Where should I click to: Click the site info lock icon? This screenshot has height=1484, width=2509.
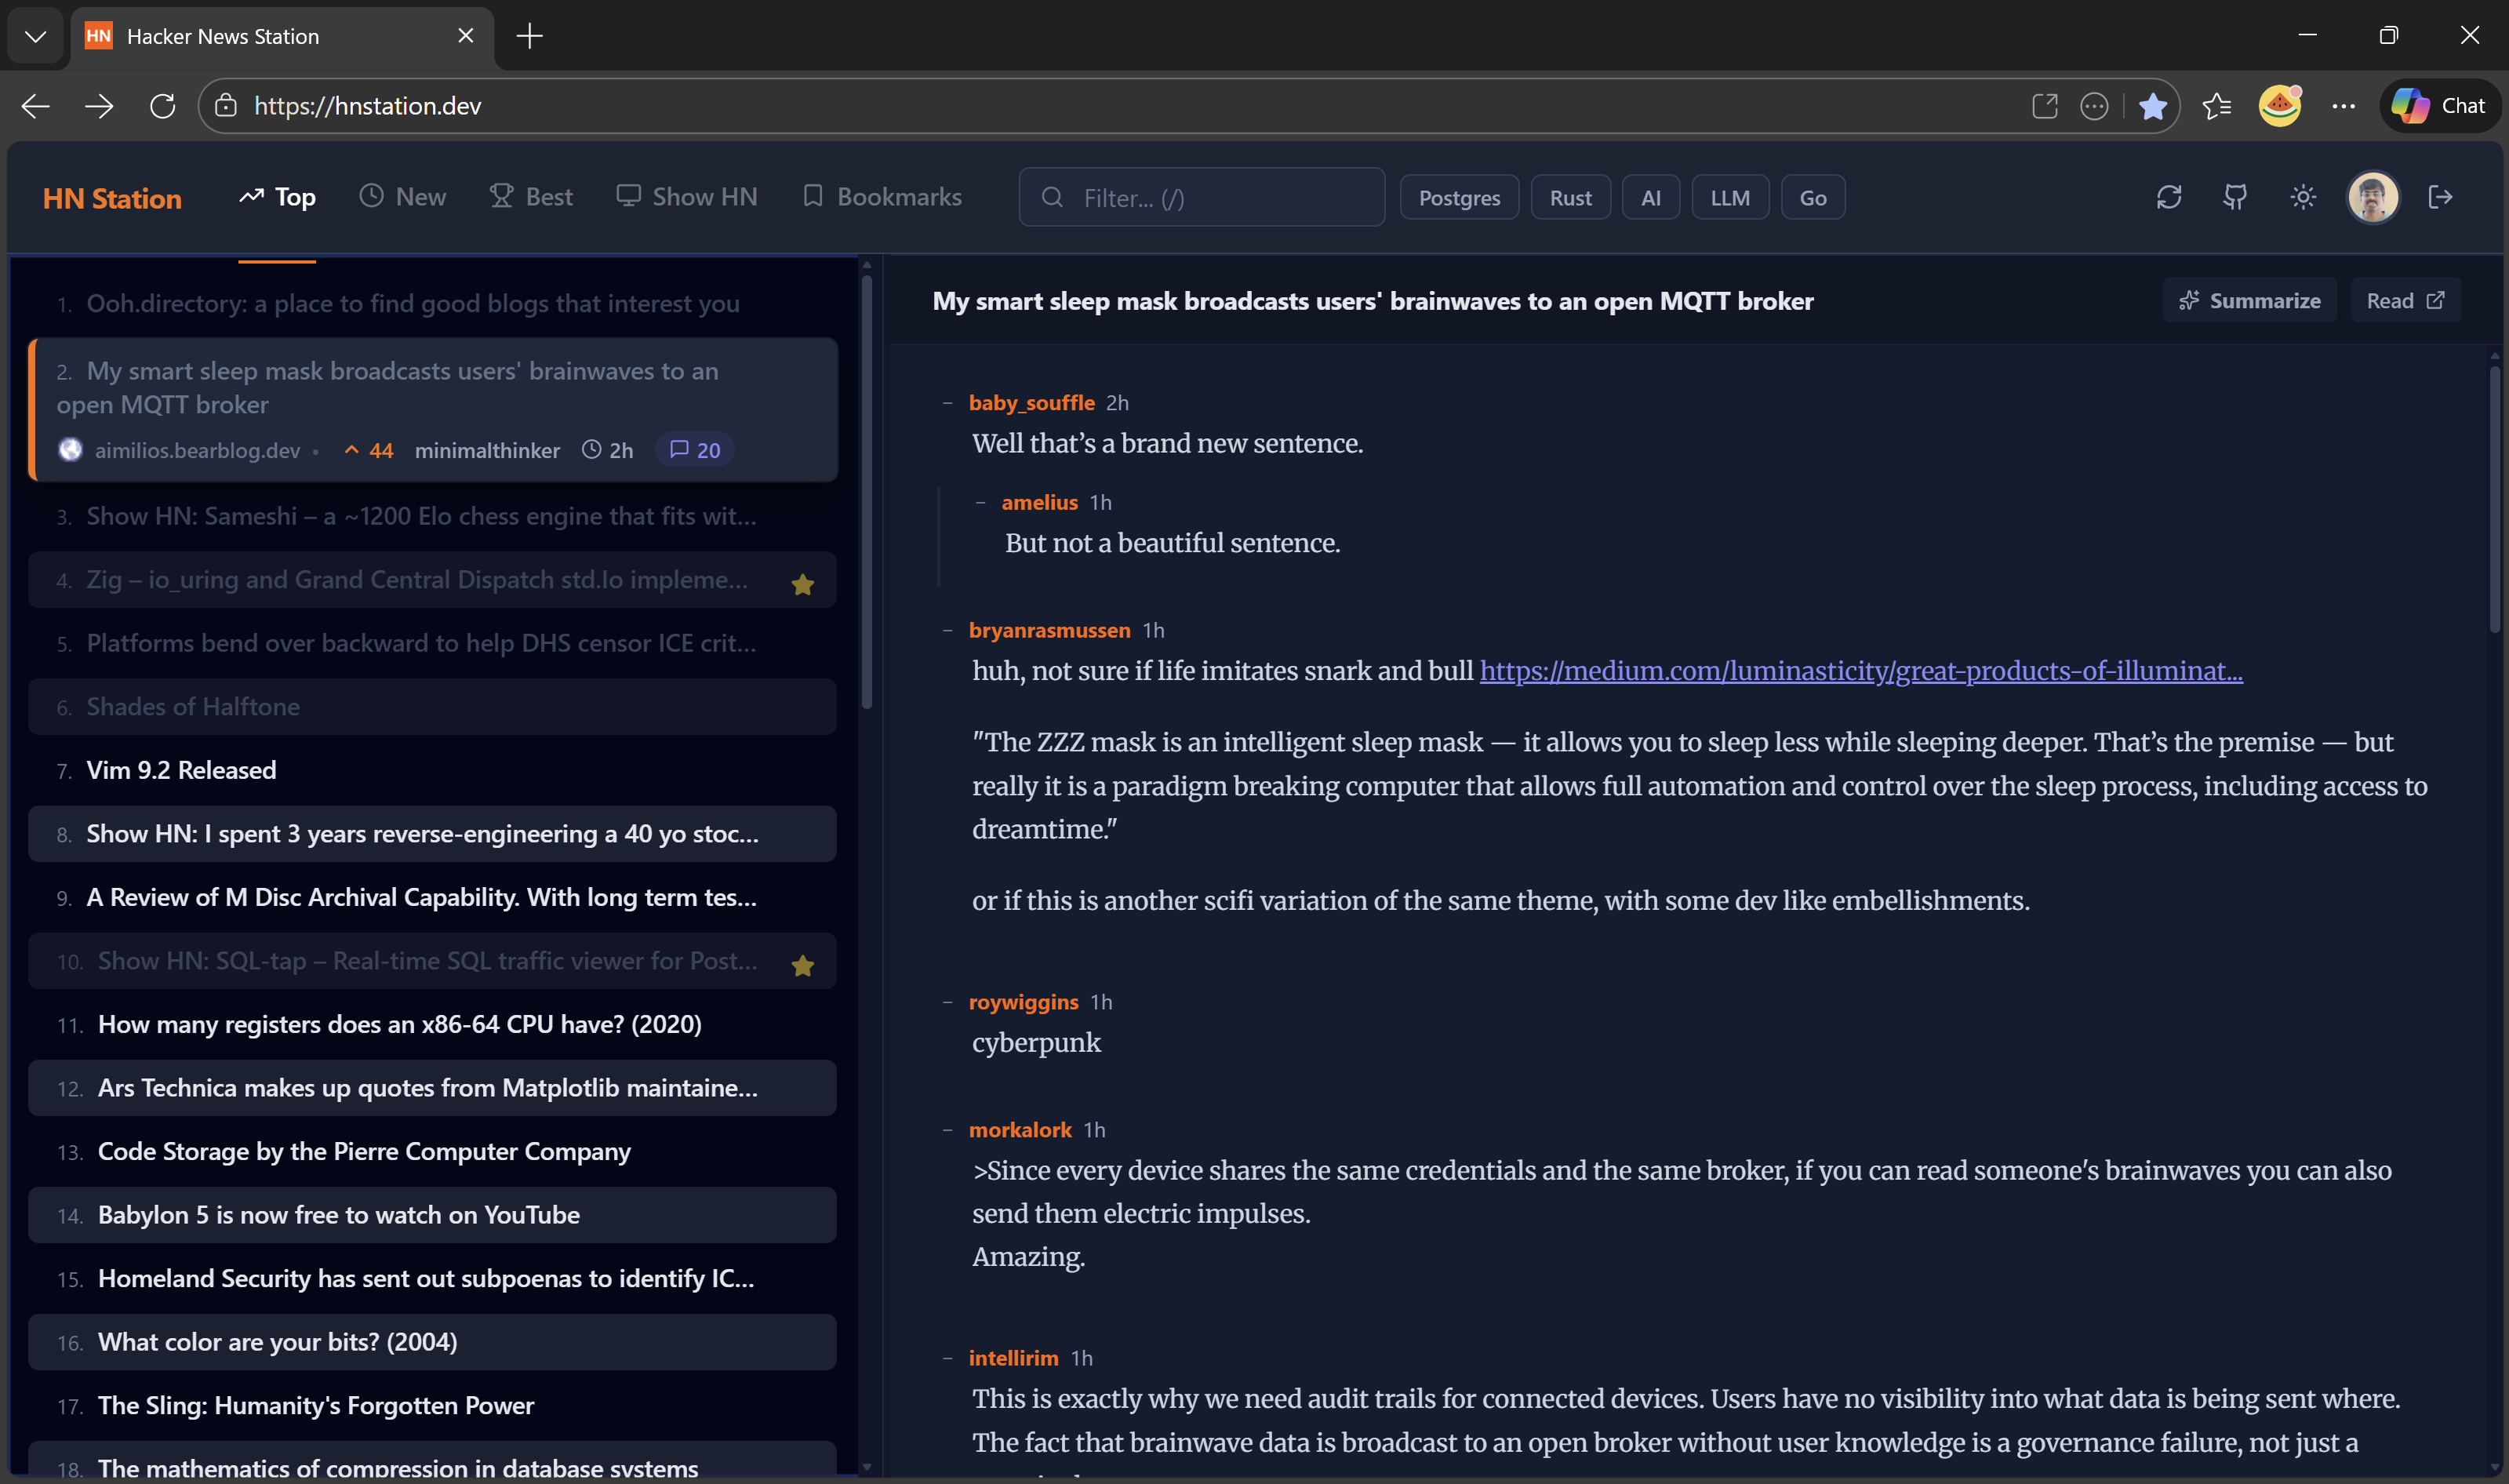click(226, 106)
